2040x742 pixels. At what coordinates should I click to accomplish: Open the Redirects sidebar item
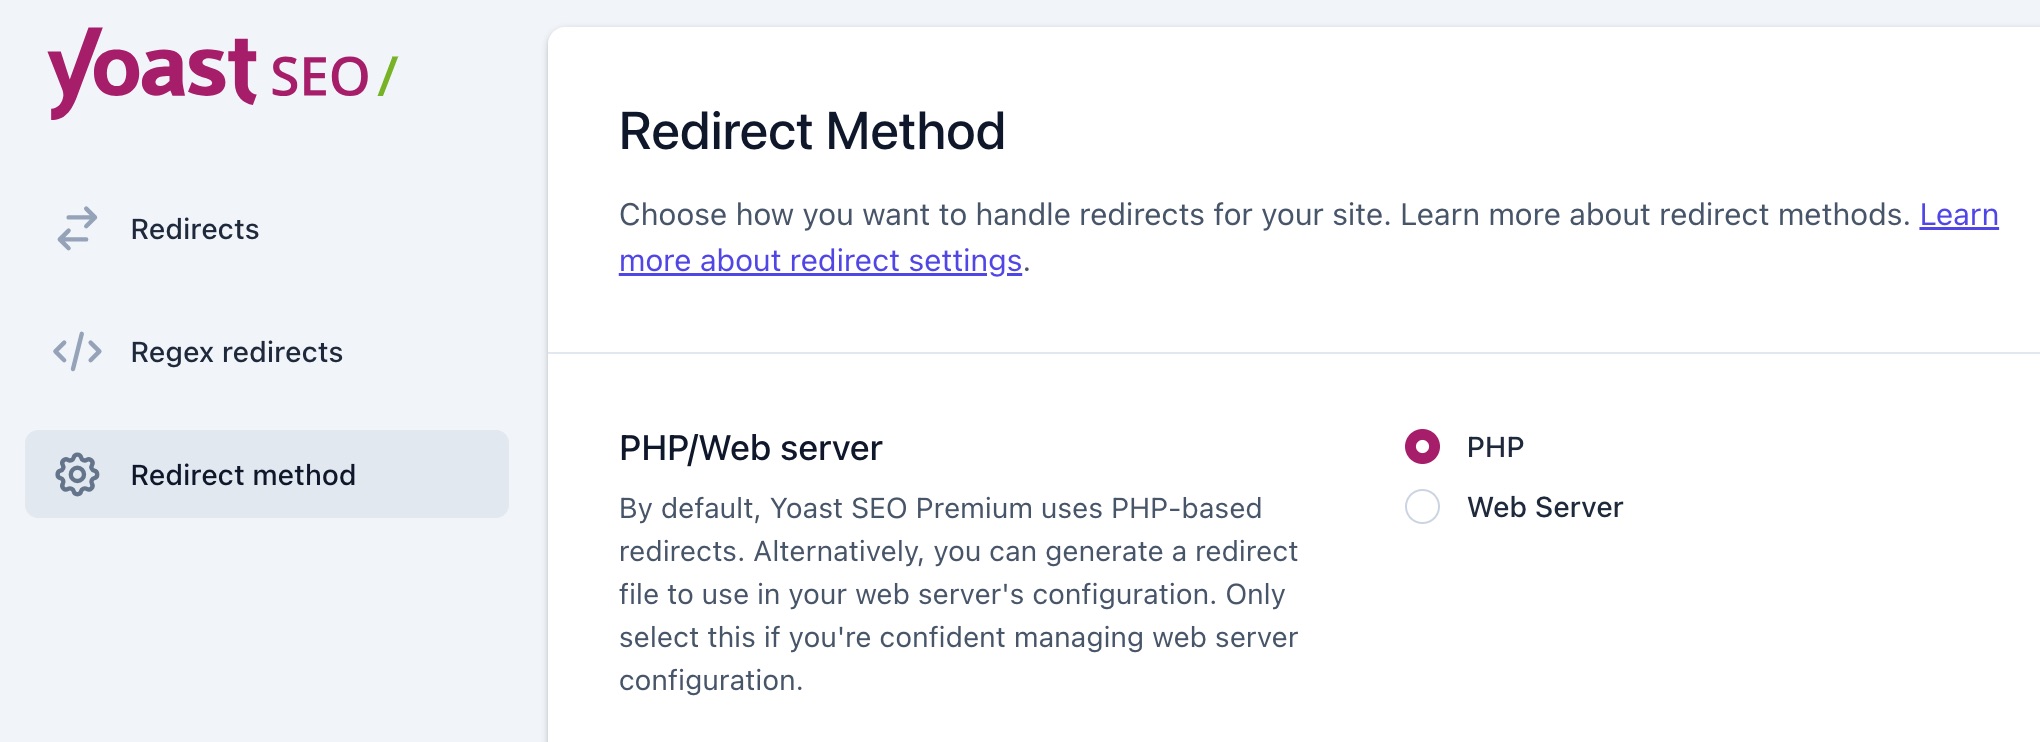tap(195, 229)
